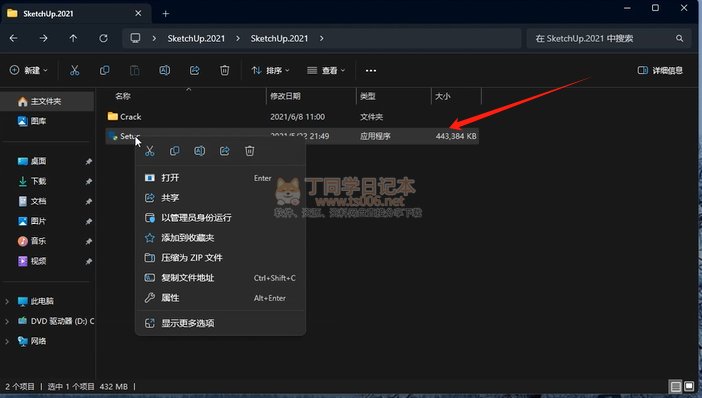The image size is (702, 398).
Task: Click the toolbar Copy icon
Action: click(x=104, y=70)
